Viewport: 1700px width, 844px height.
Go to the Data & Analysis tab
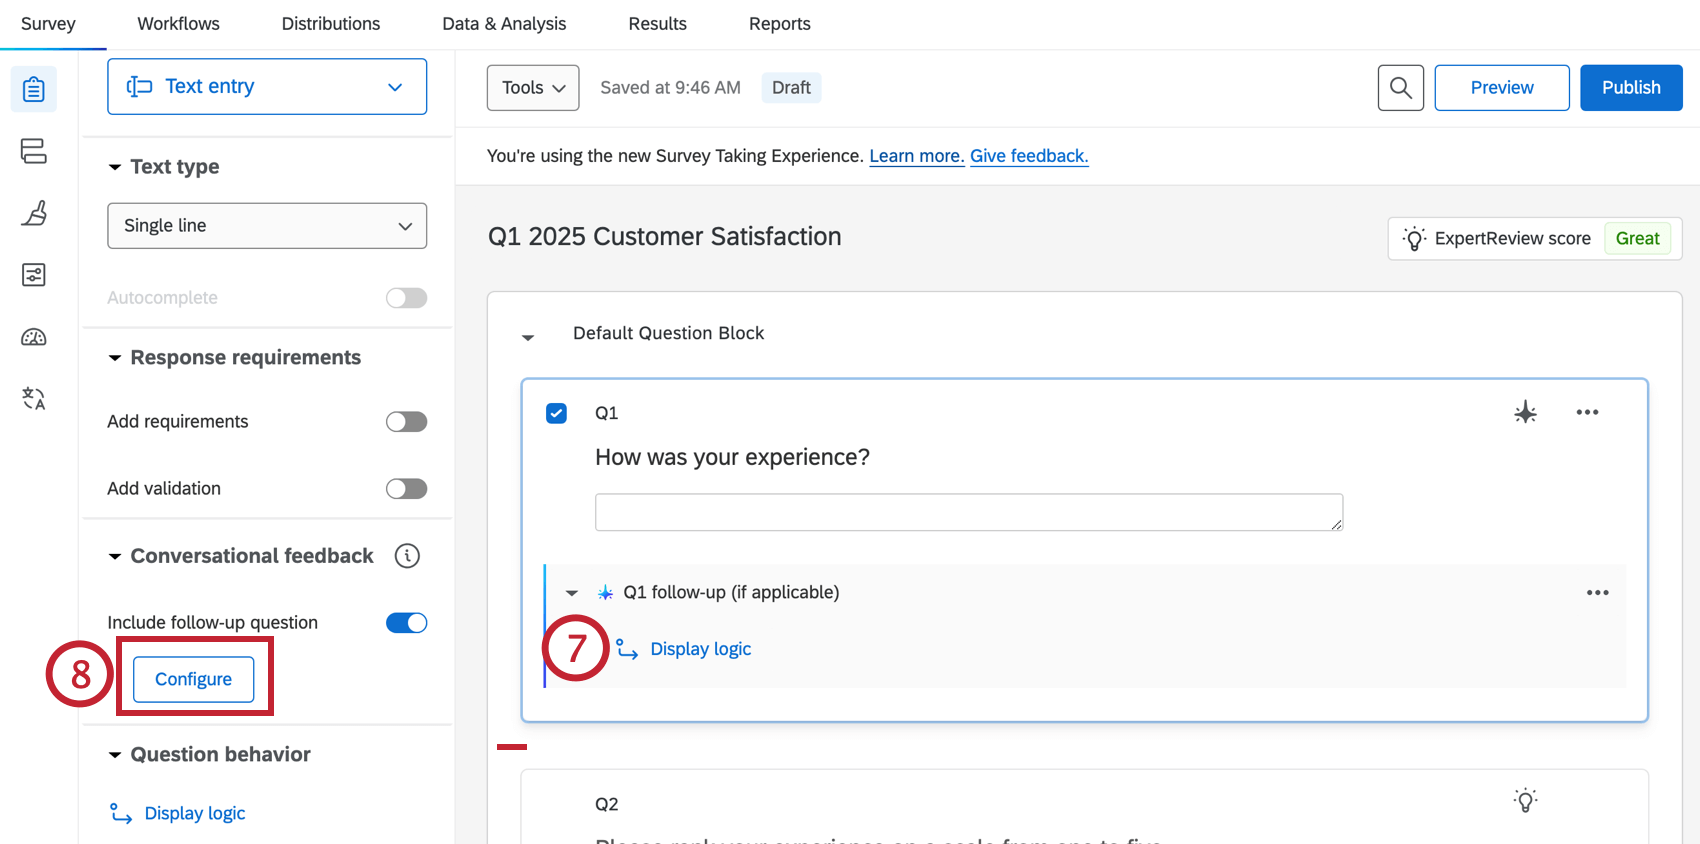[x=504, y=24]
